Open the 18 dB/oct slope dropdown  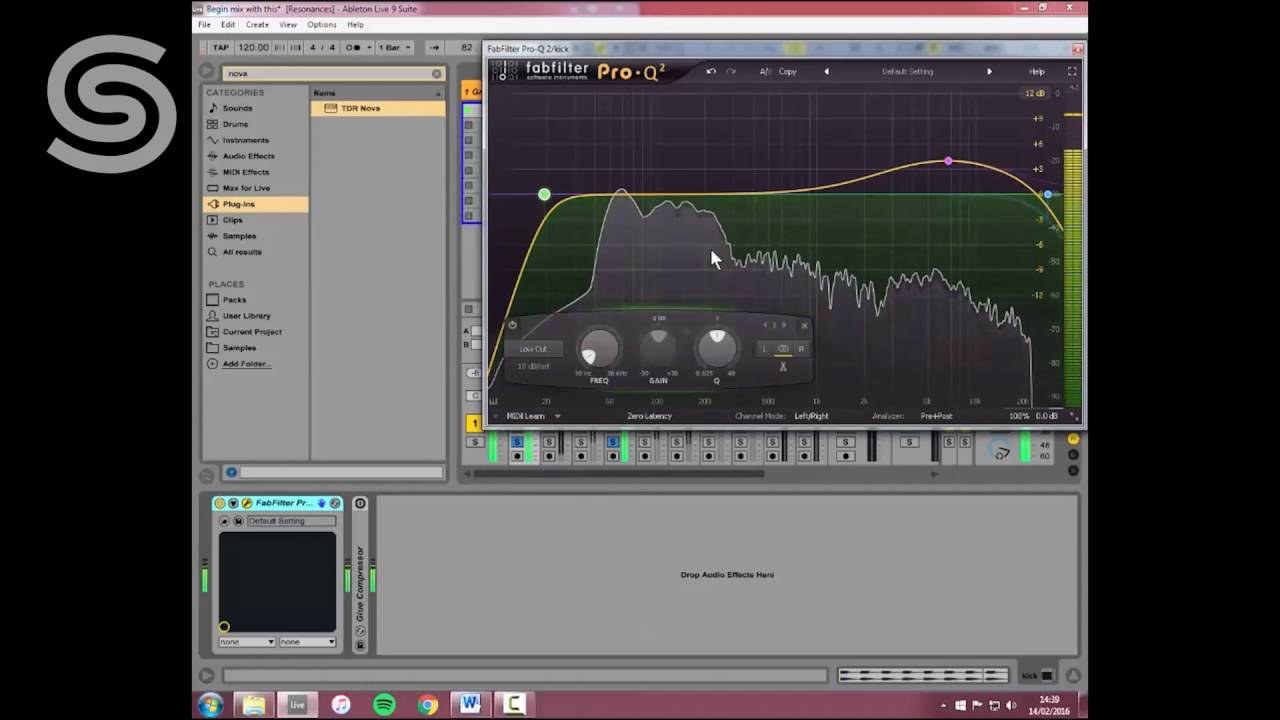tap(533, 366)
